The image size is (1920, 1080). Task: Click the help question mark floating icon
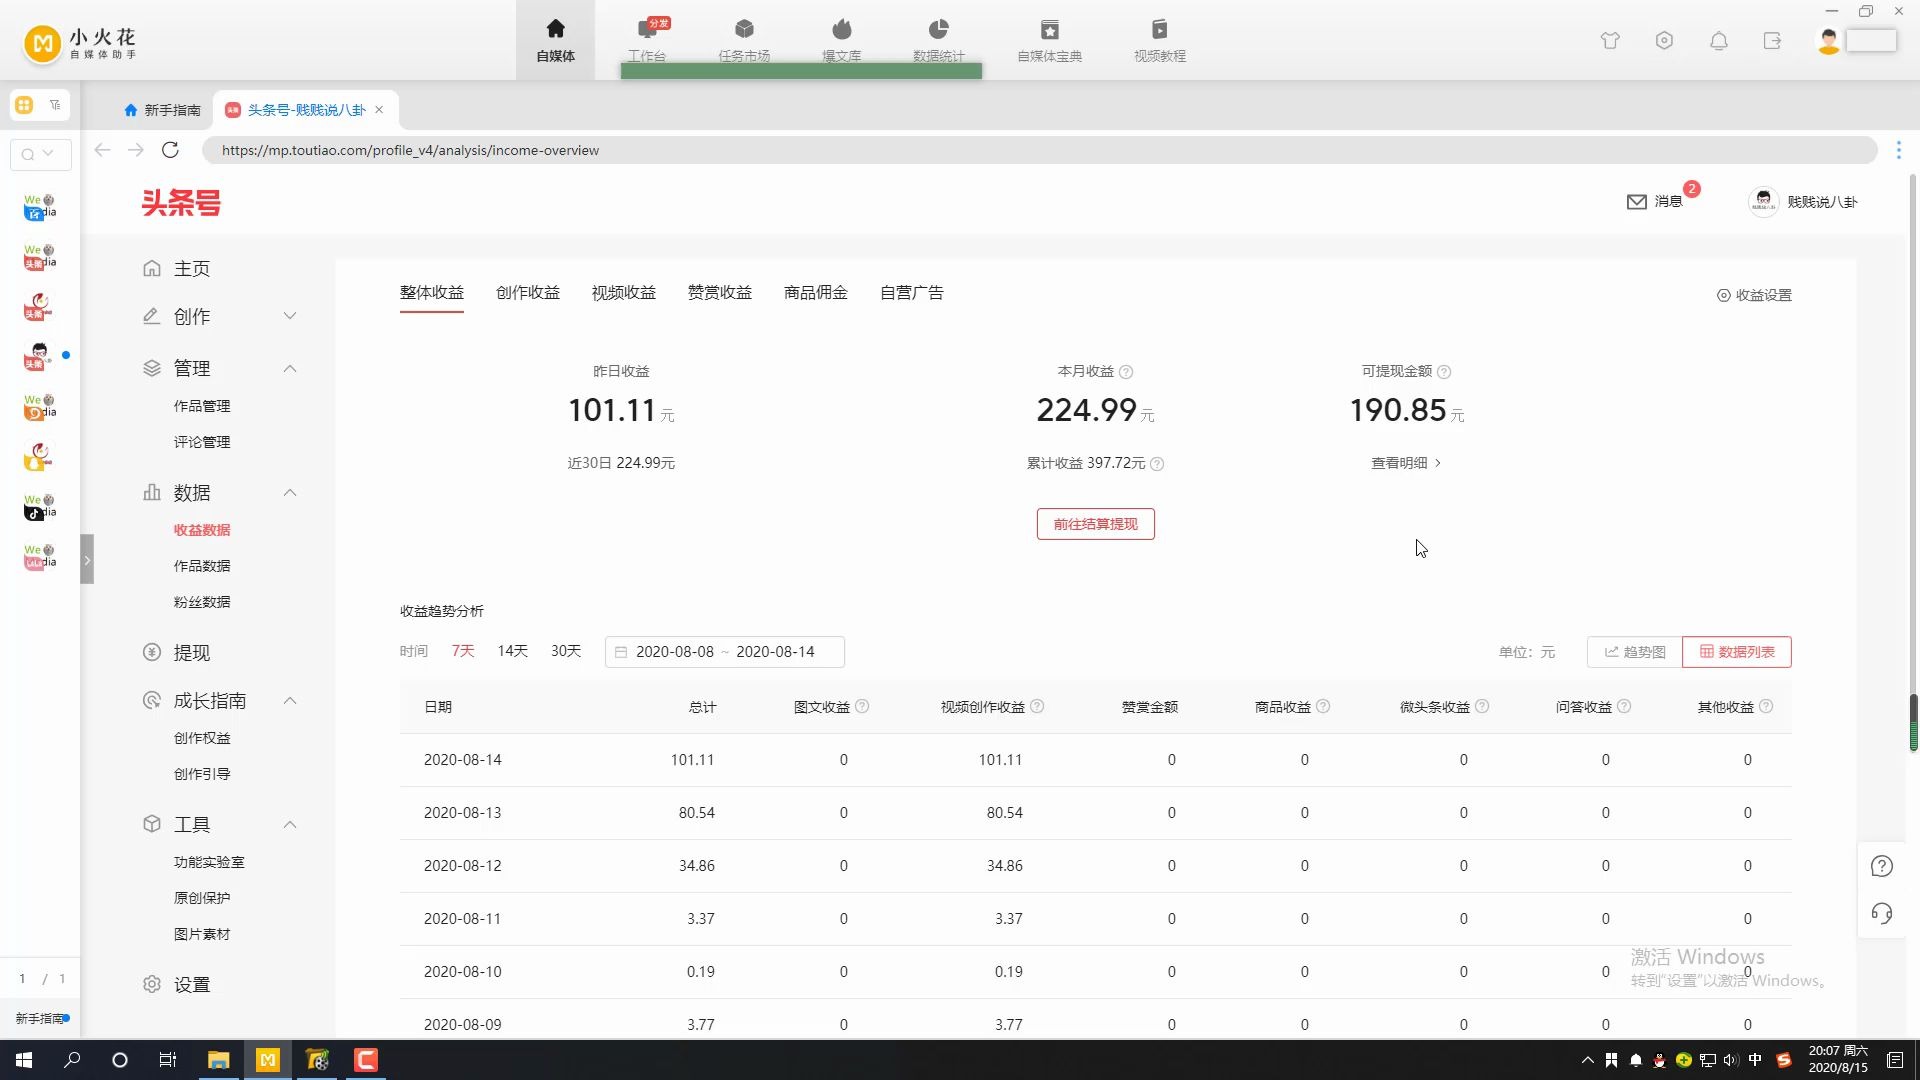click(1882, 867)
